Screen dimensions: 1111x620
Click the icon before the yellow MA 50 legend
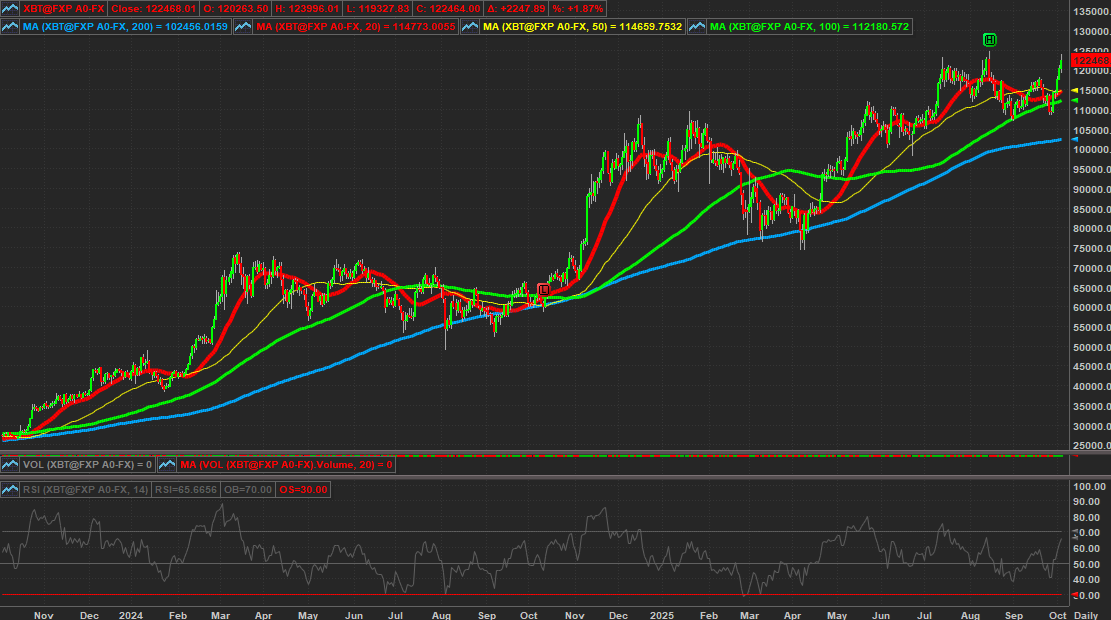click(x=469, y=27)
